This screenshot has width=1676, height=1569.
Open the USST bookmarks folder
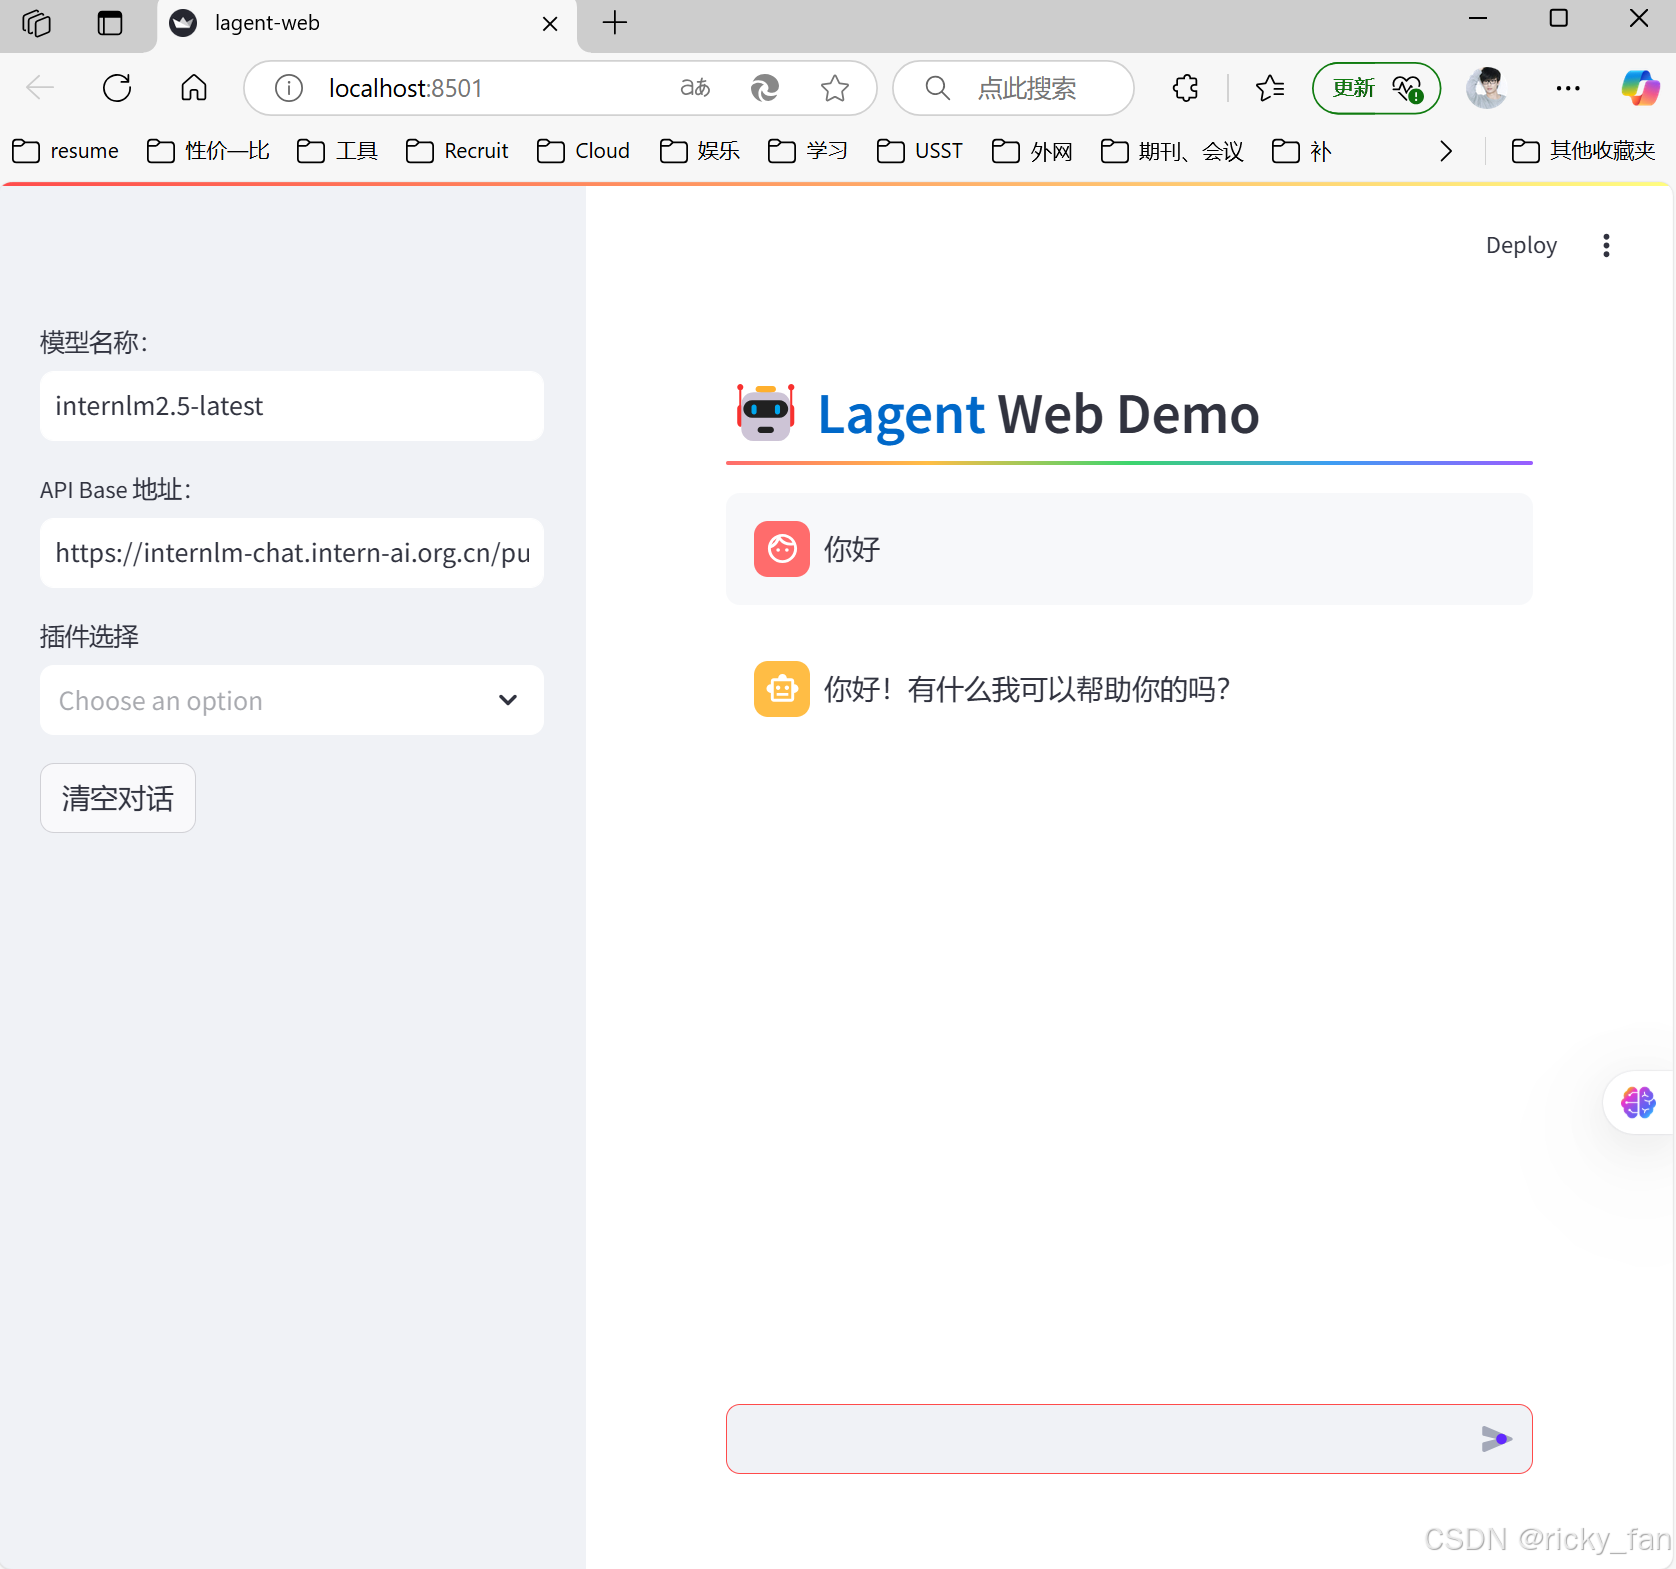(x=919, y=151)
